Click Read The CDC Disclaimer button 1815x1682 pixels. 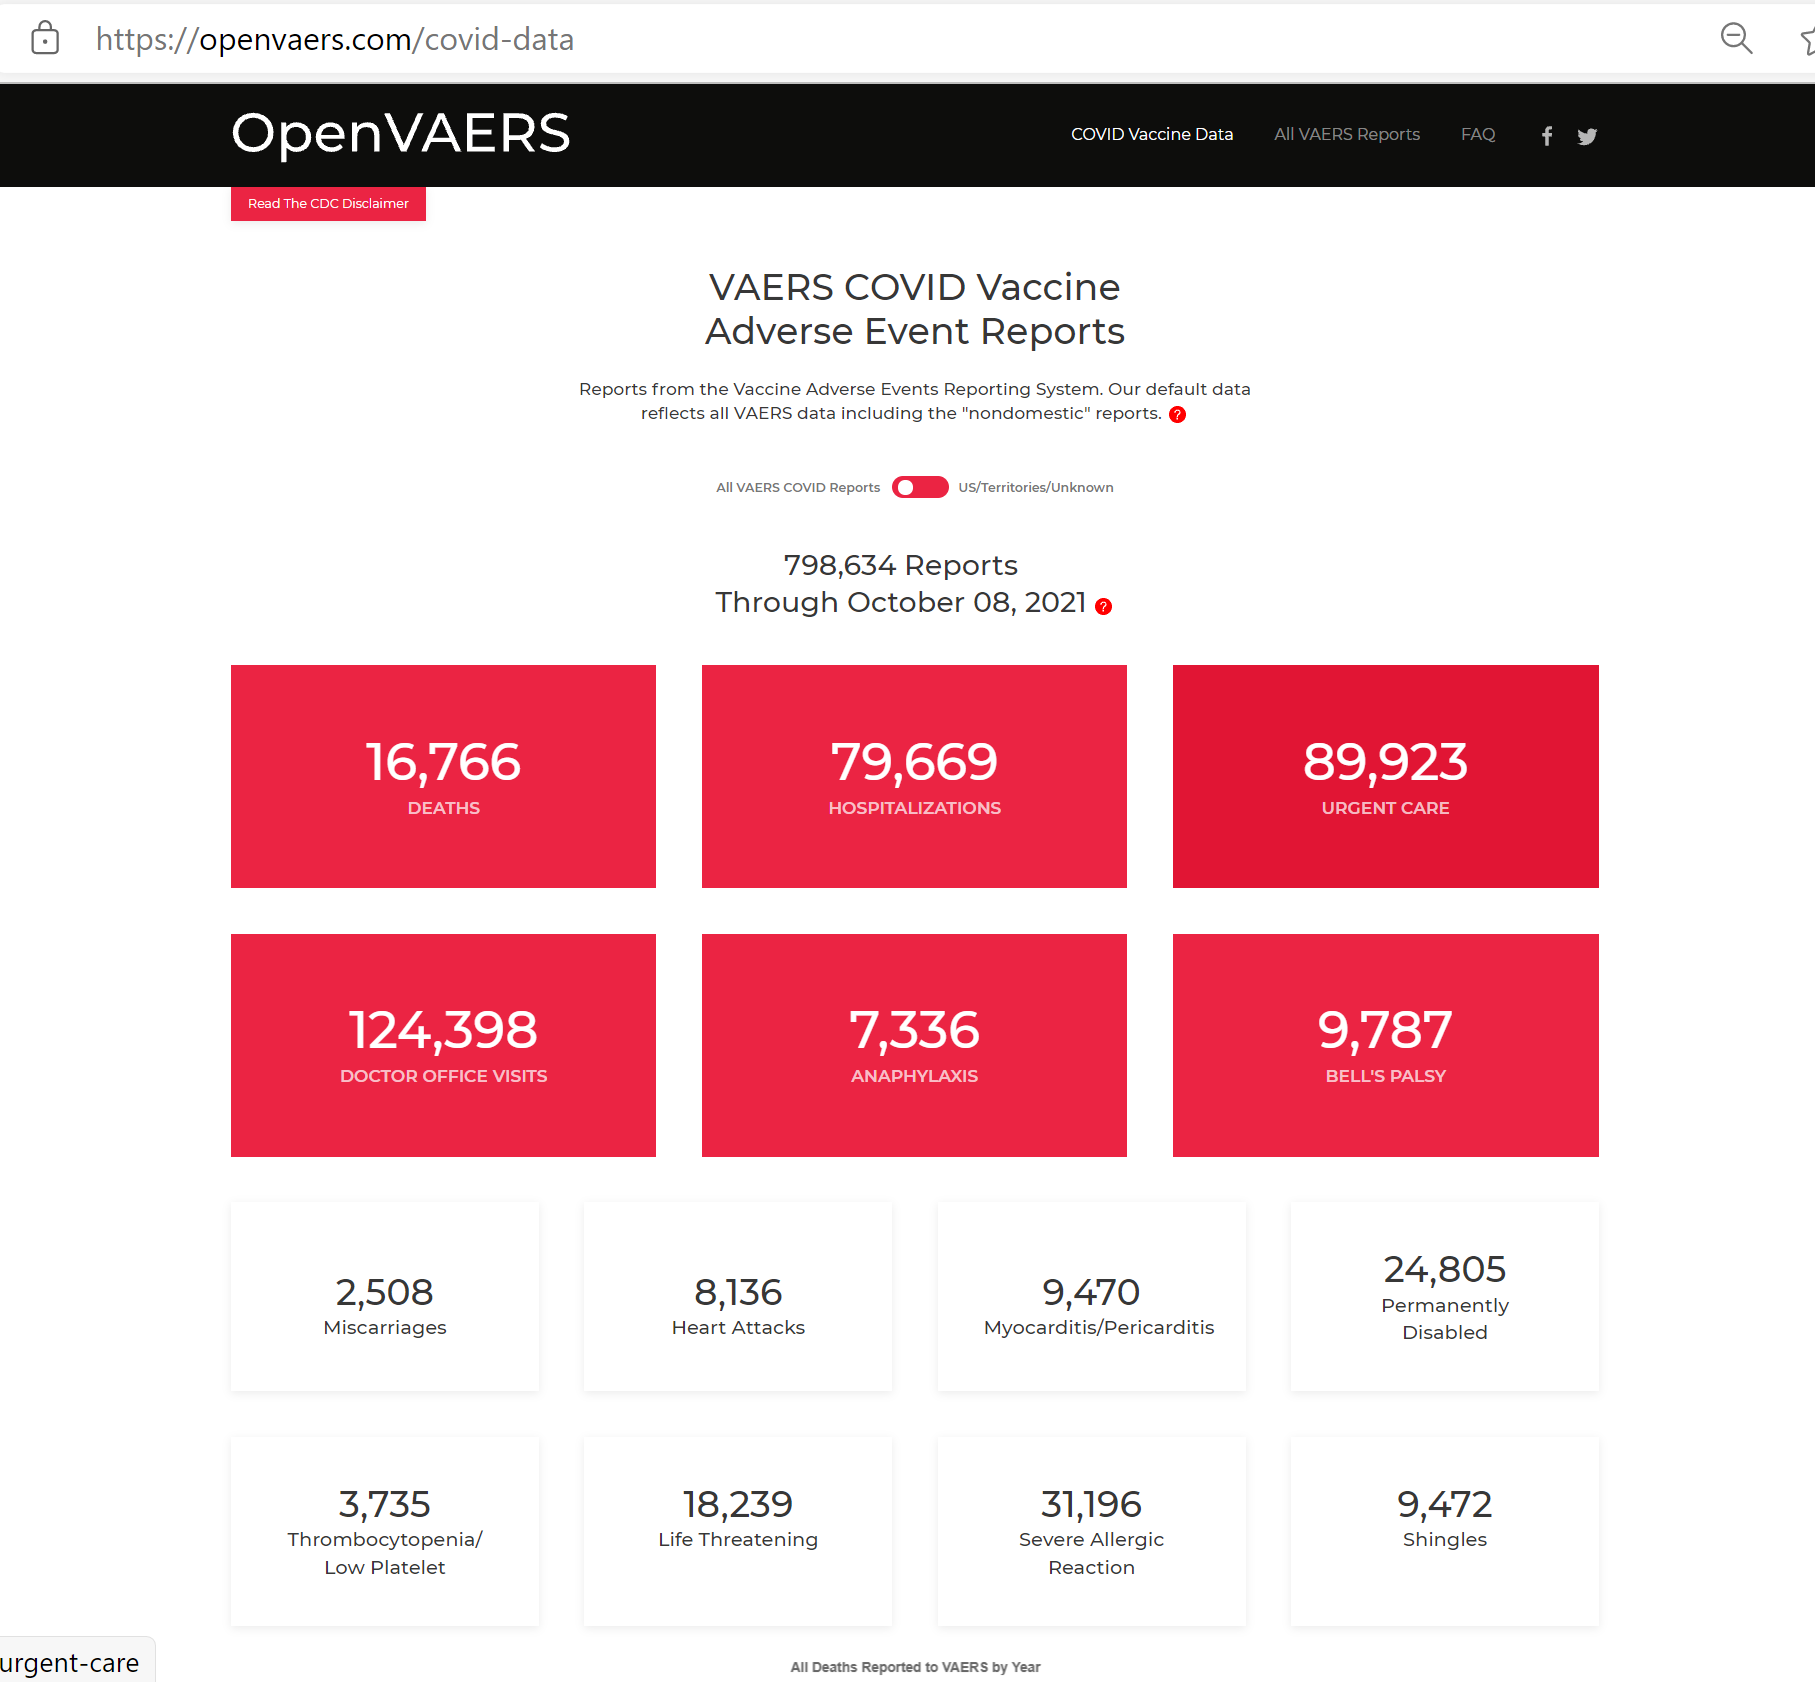click(x=328, y=203)
